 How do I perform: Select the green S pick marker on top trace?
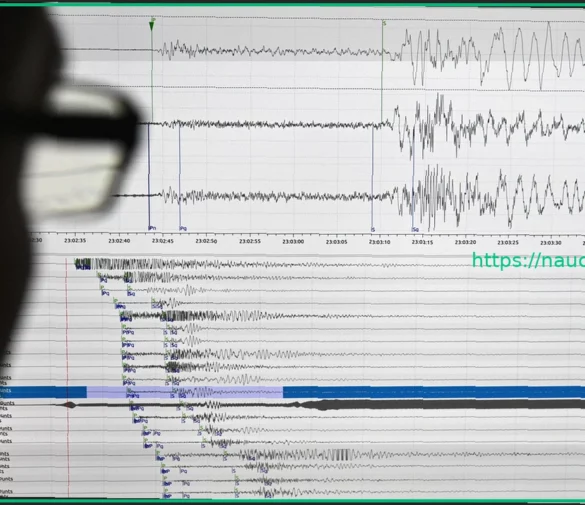[384, 23]
